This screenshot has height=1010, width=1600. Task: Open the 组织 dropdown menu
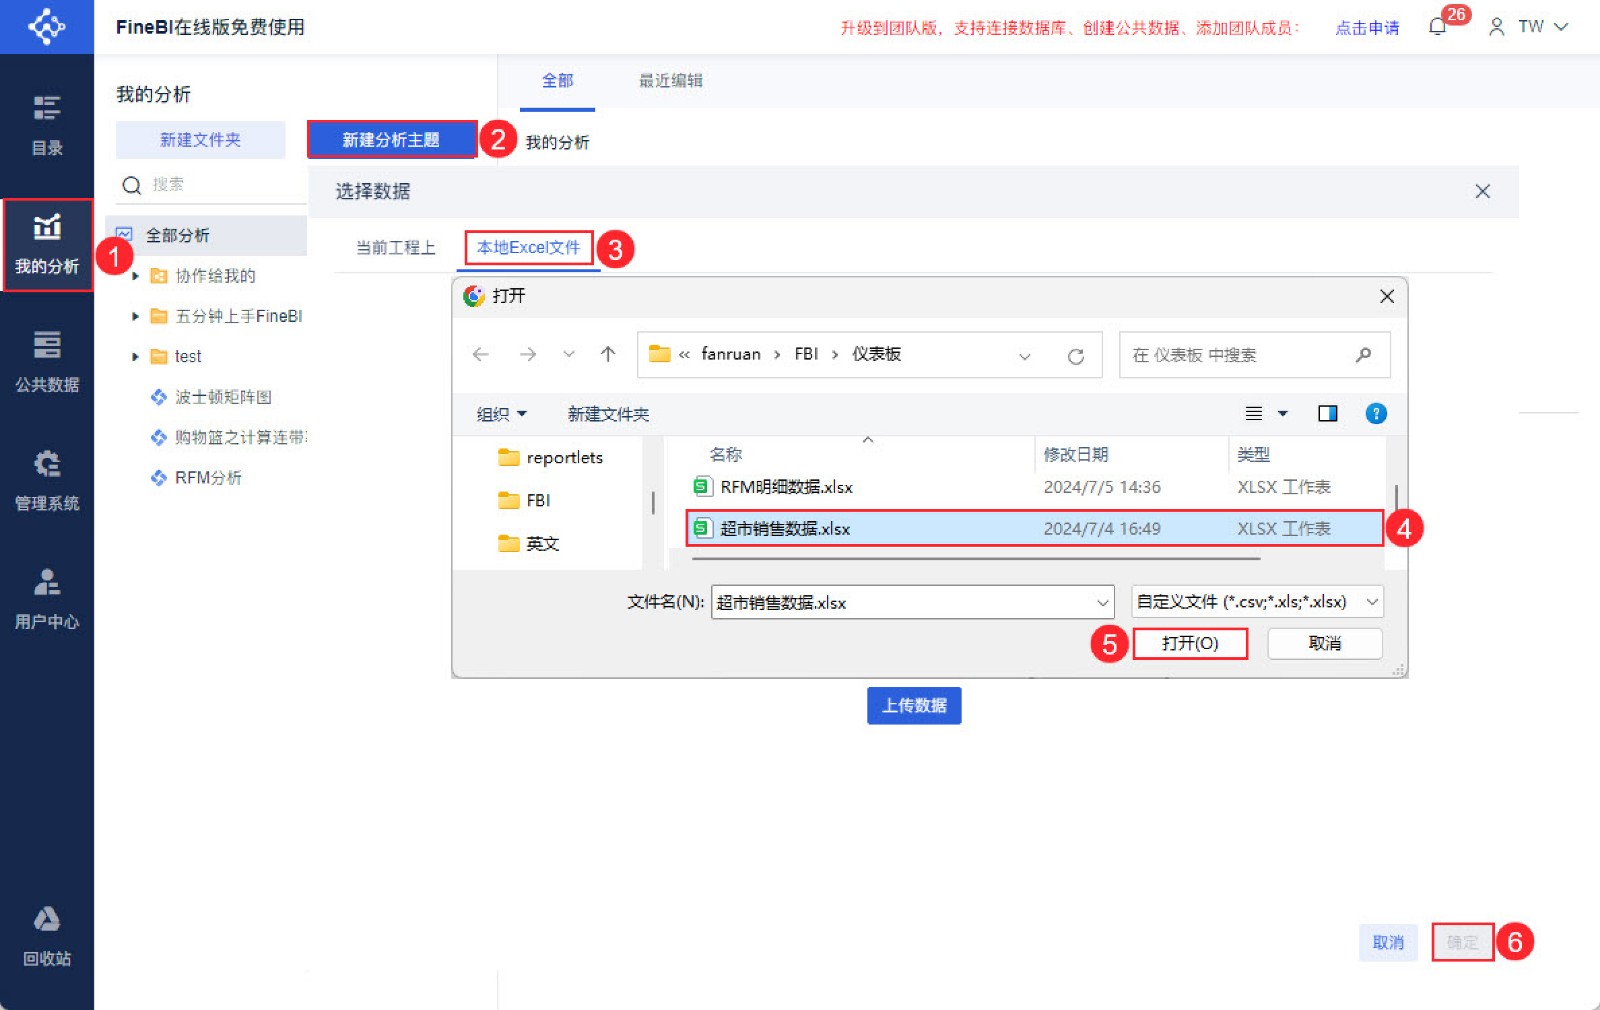tap(501, 414)
